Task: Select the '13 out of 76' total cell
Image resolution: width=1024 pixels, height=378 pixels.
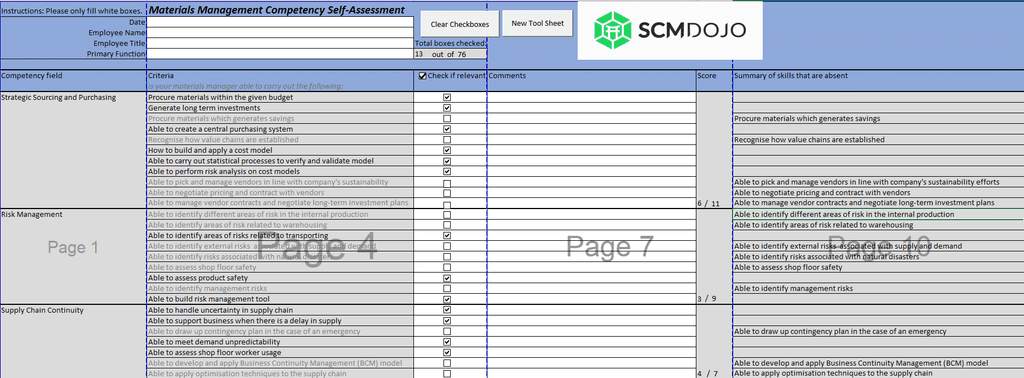Action: (x=451, y=54)
